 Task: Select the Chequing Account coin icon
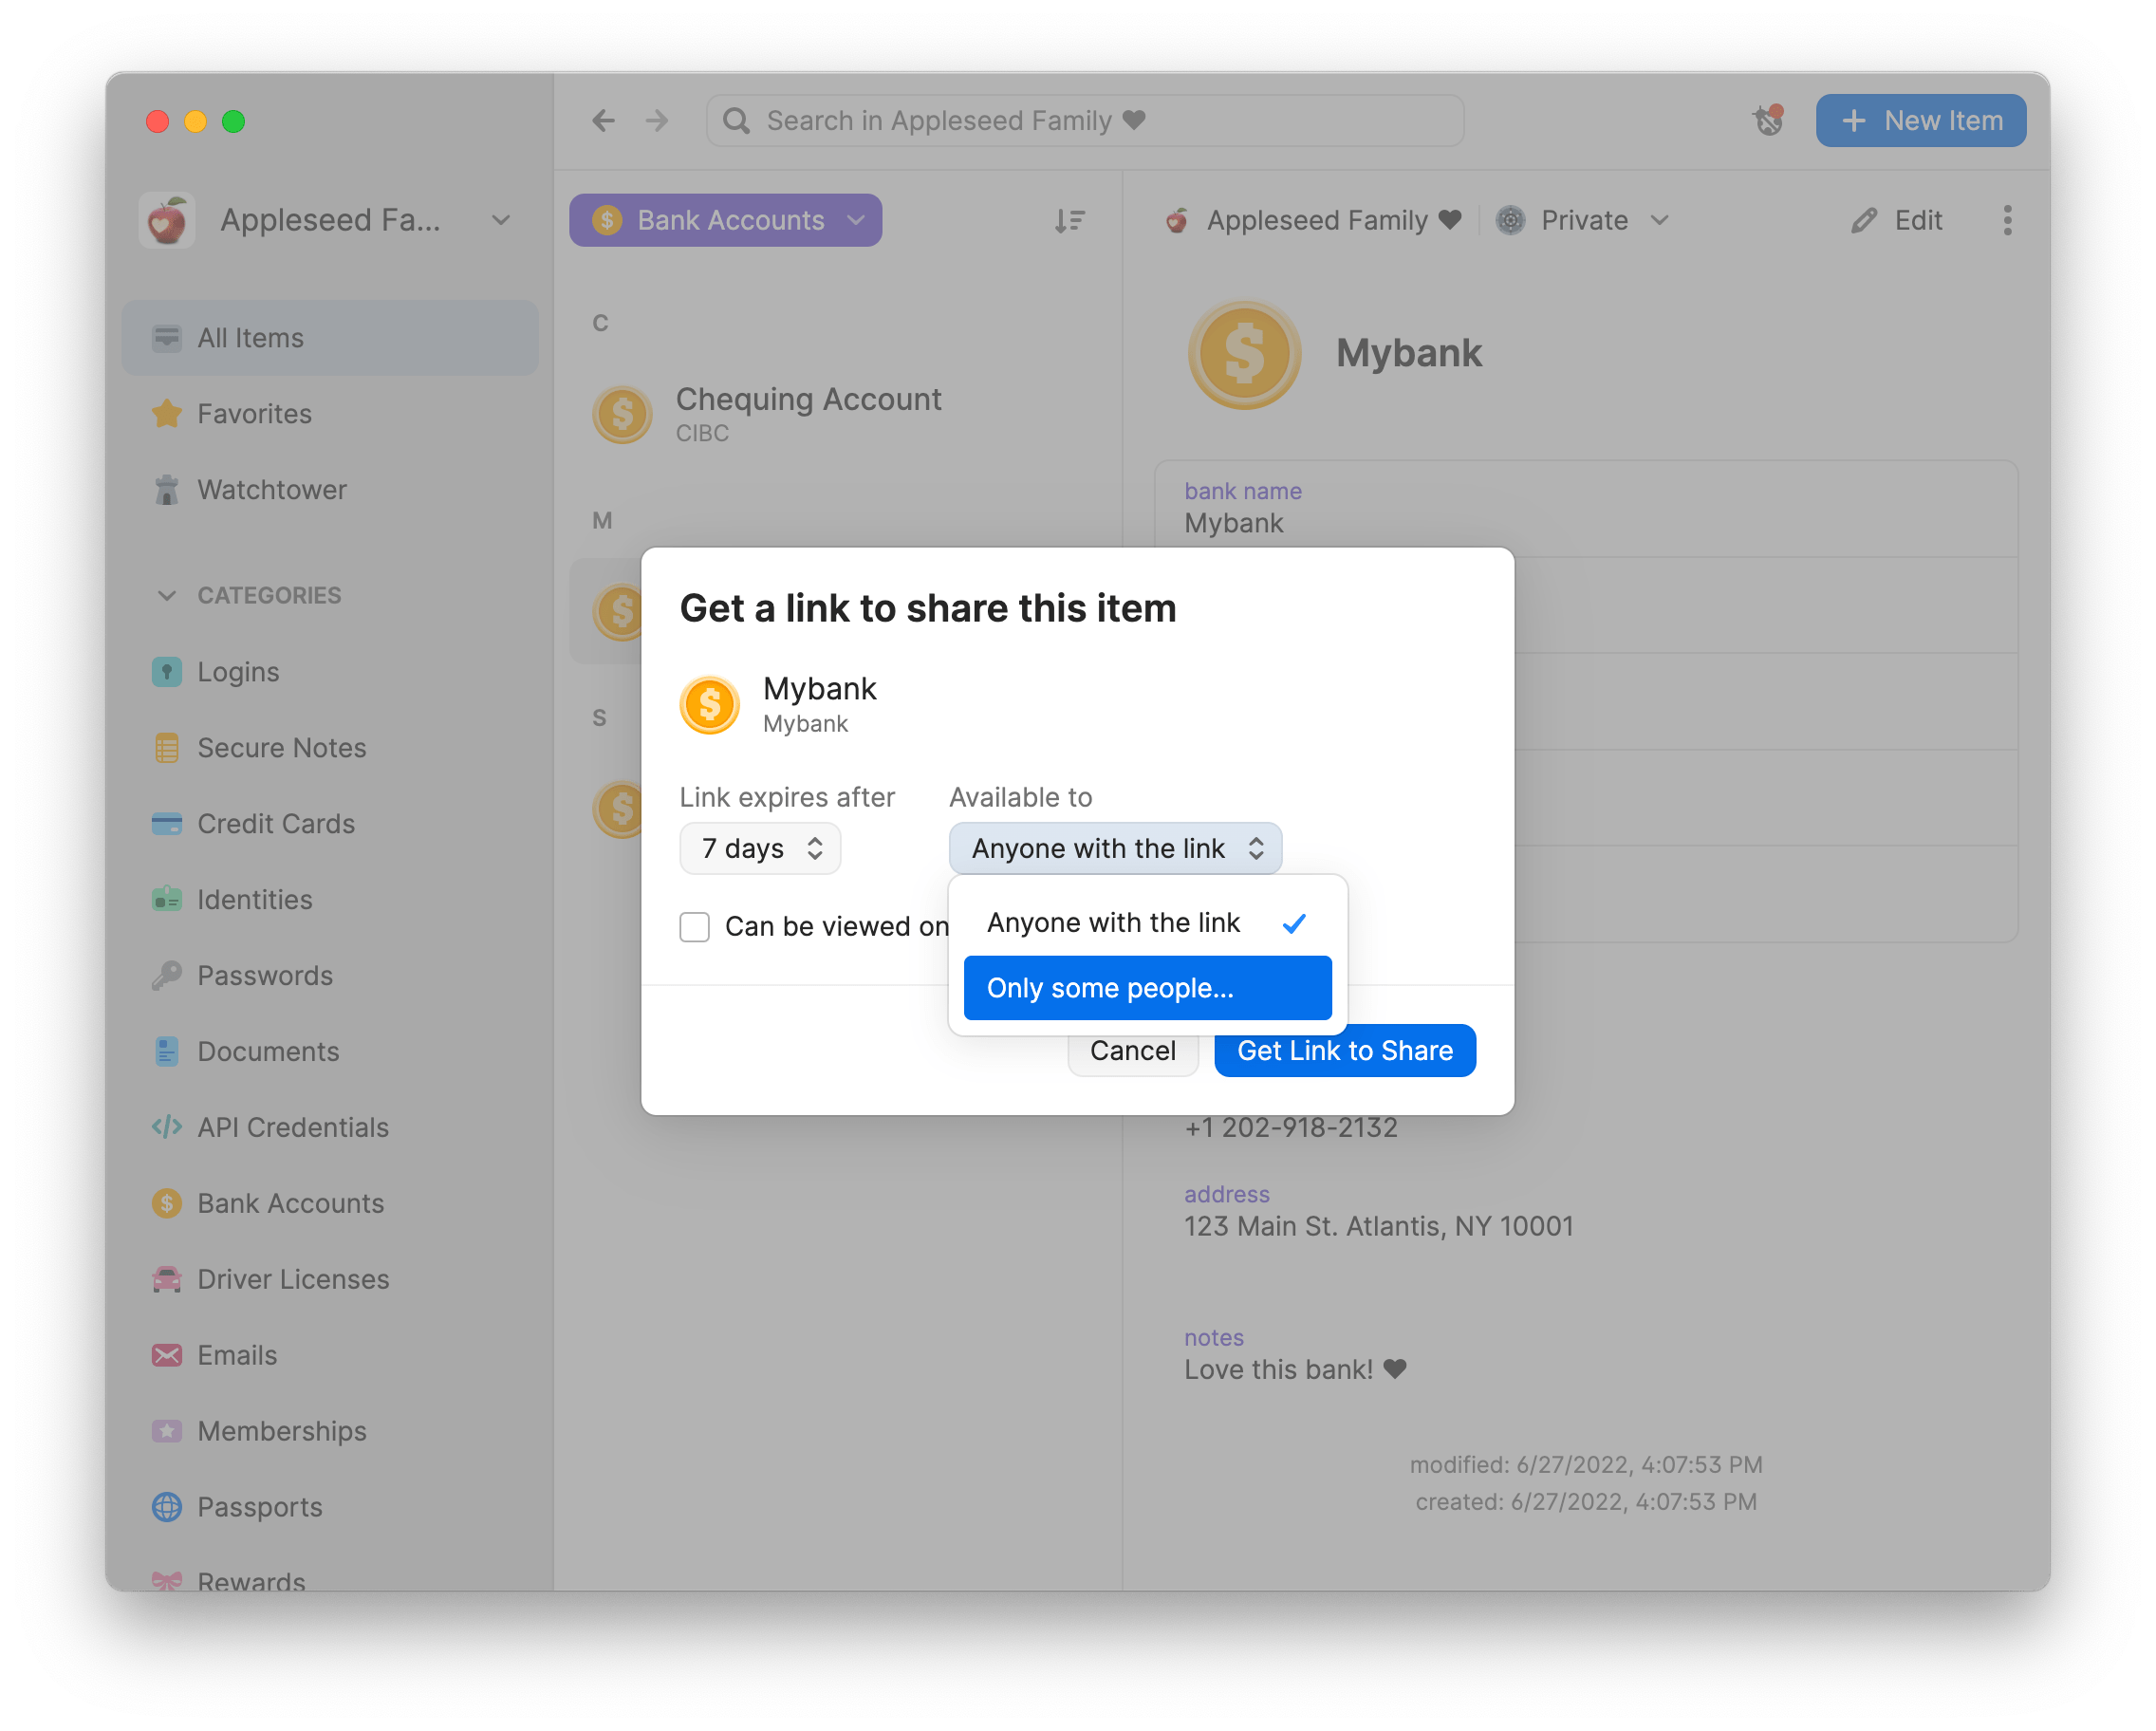point(622,414)
